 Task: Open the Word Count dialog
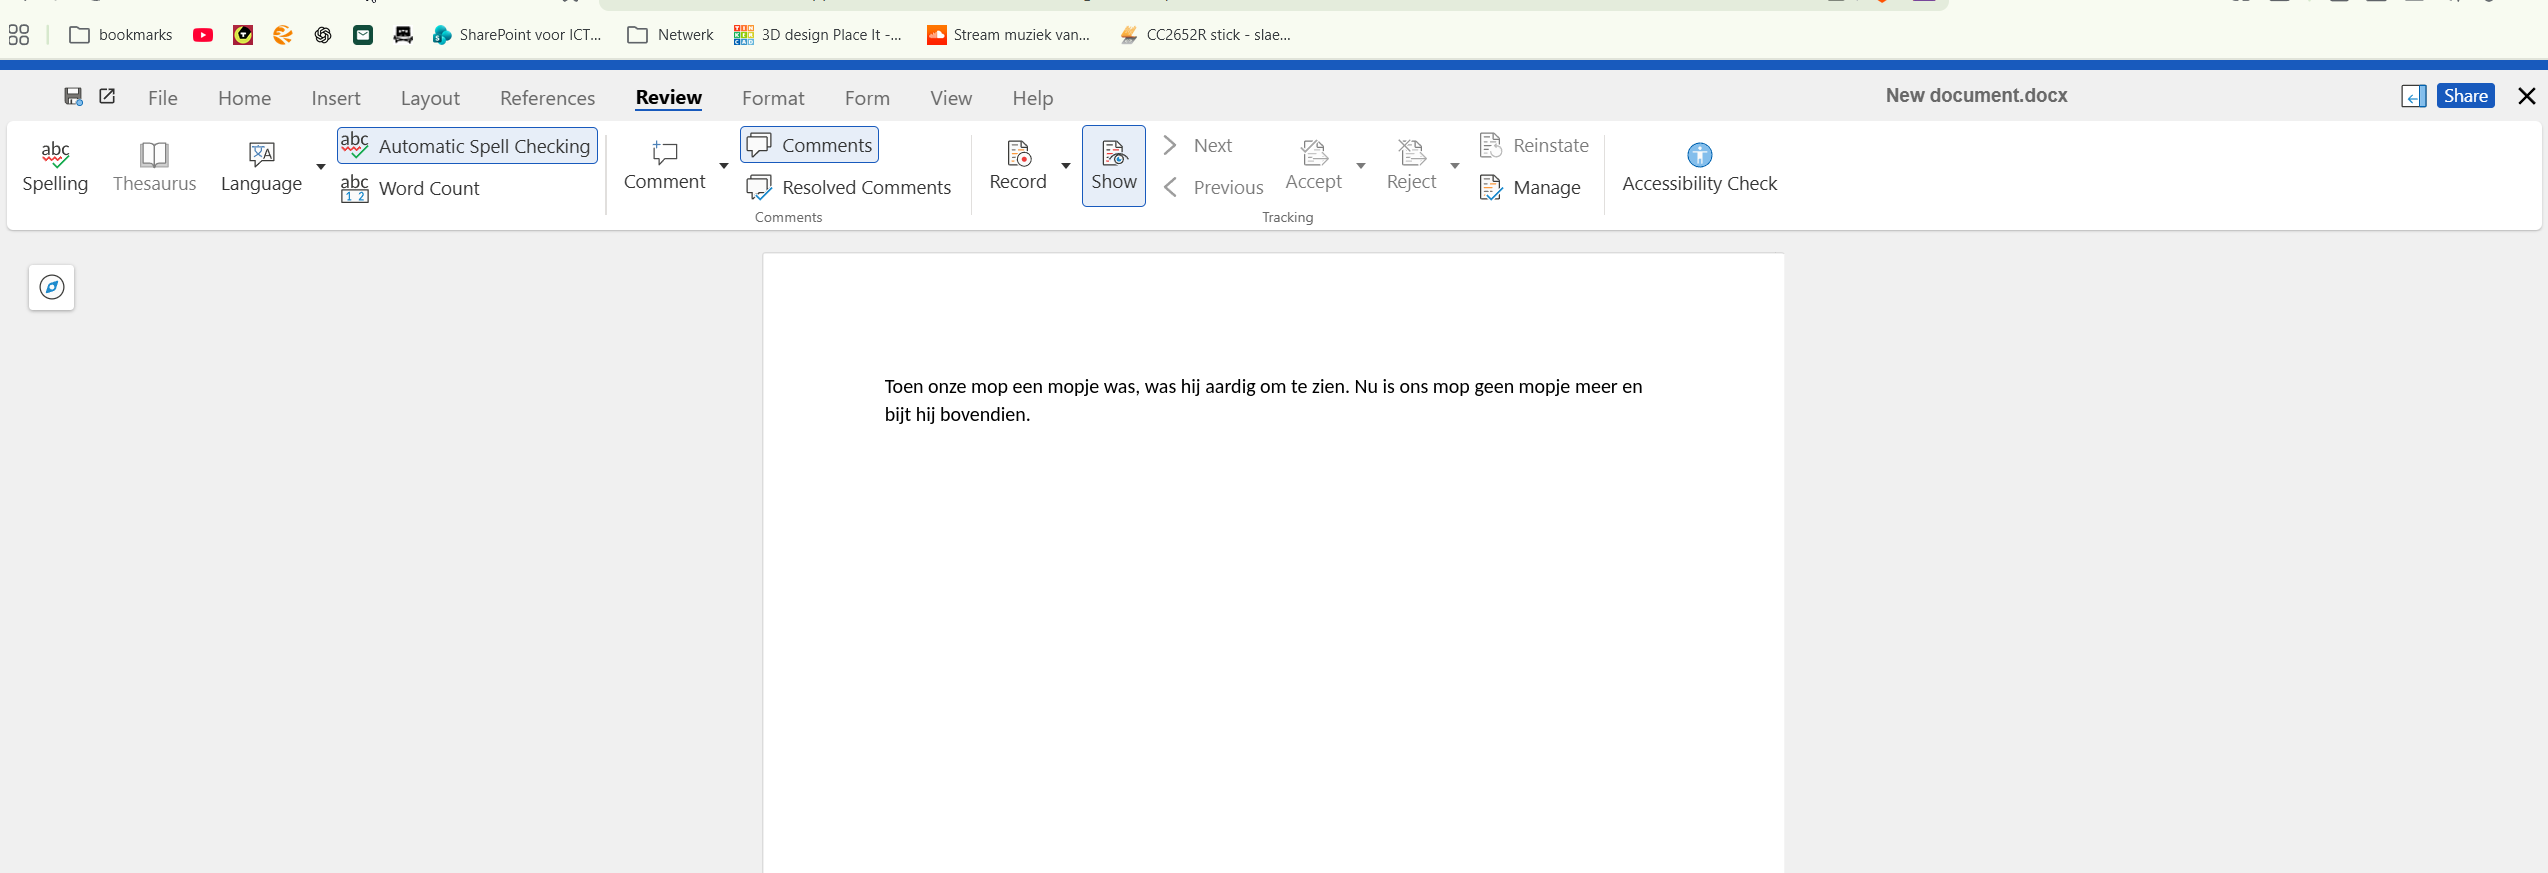410,188
